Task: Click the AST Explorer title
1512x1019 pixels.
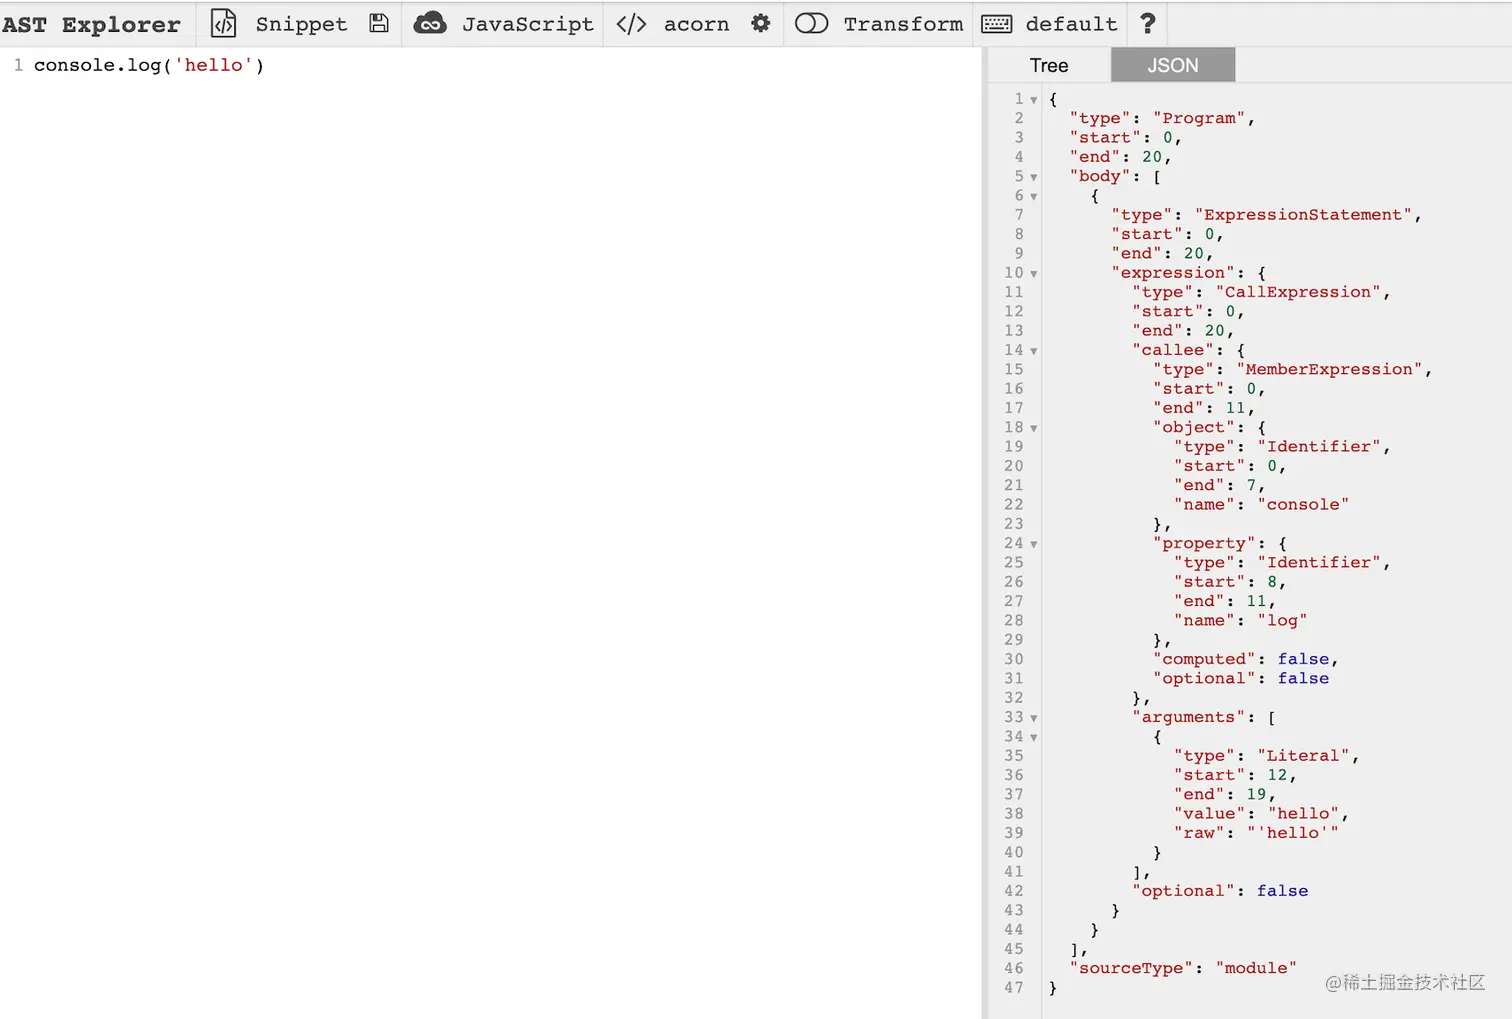Action: pos(91,24)
